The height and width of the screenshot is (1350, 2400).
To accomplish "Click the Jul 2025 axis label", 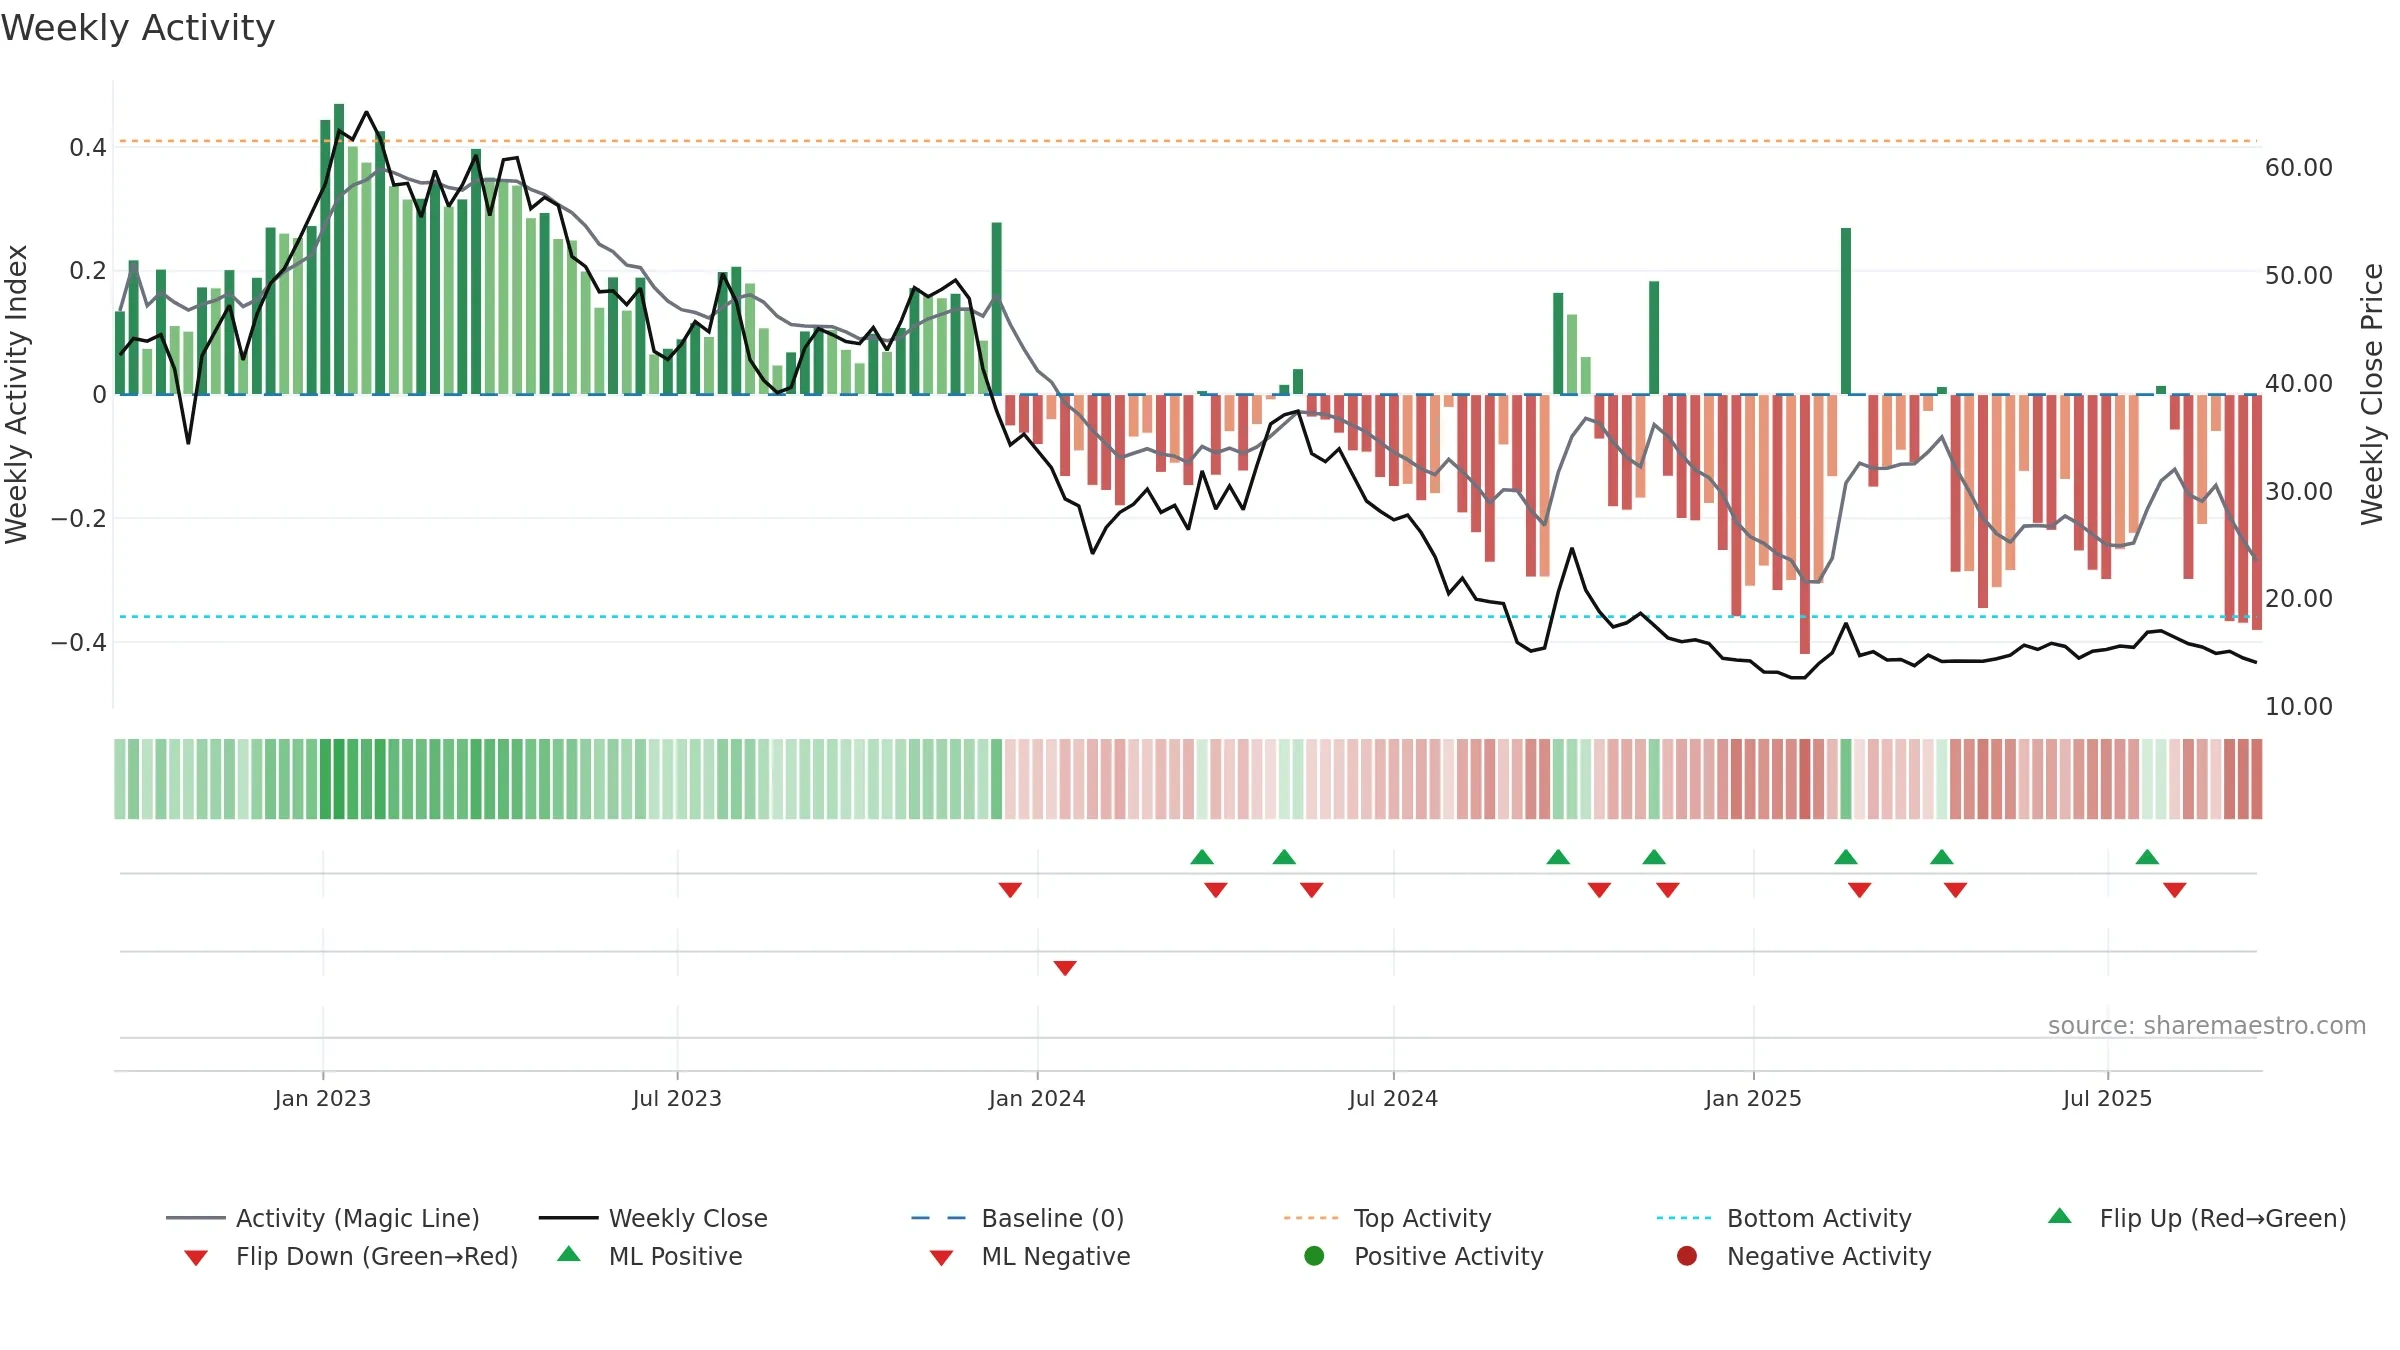I will 2107,1098.
